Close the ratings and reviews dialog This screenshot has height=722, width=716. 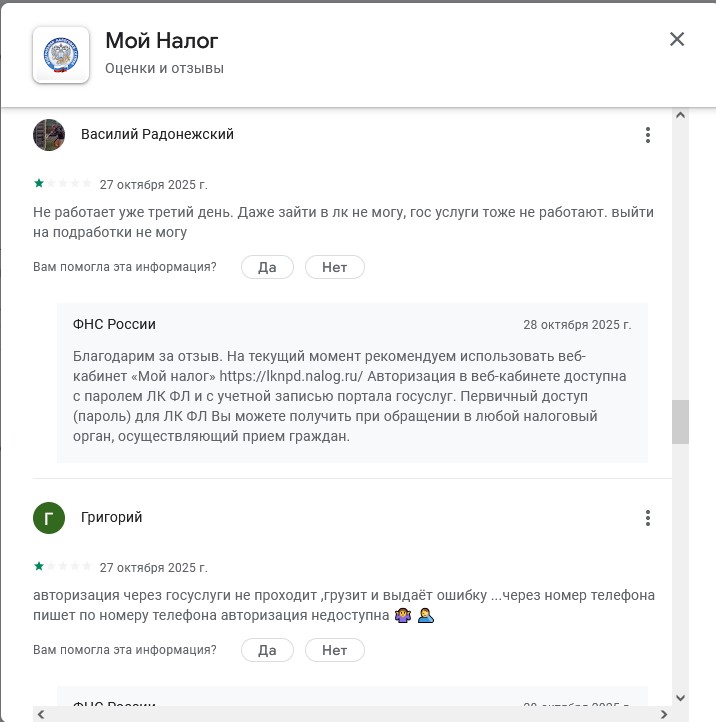677,39
